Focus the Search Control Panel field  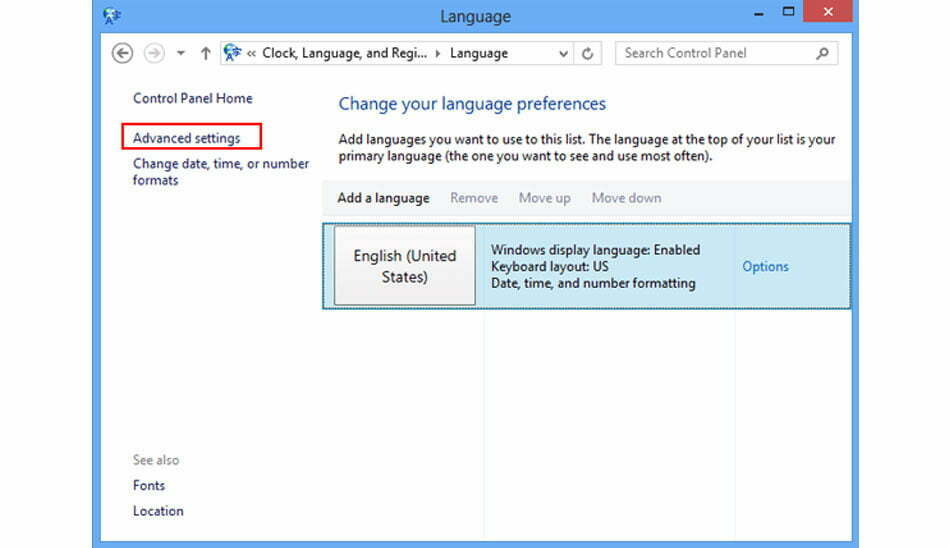(726, 53)
